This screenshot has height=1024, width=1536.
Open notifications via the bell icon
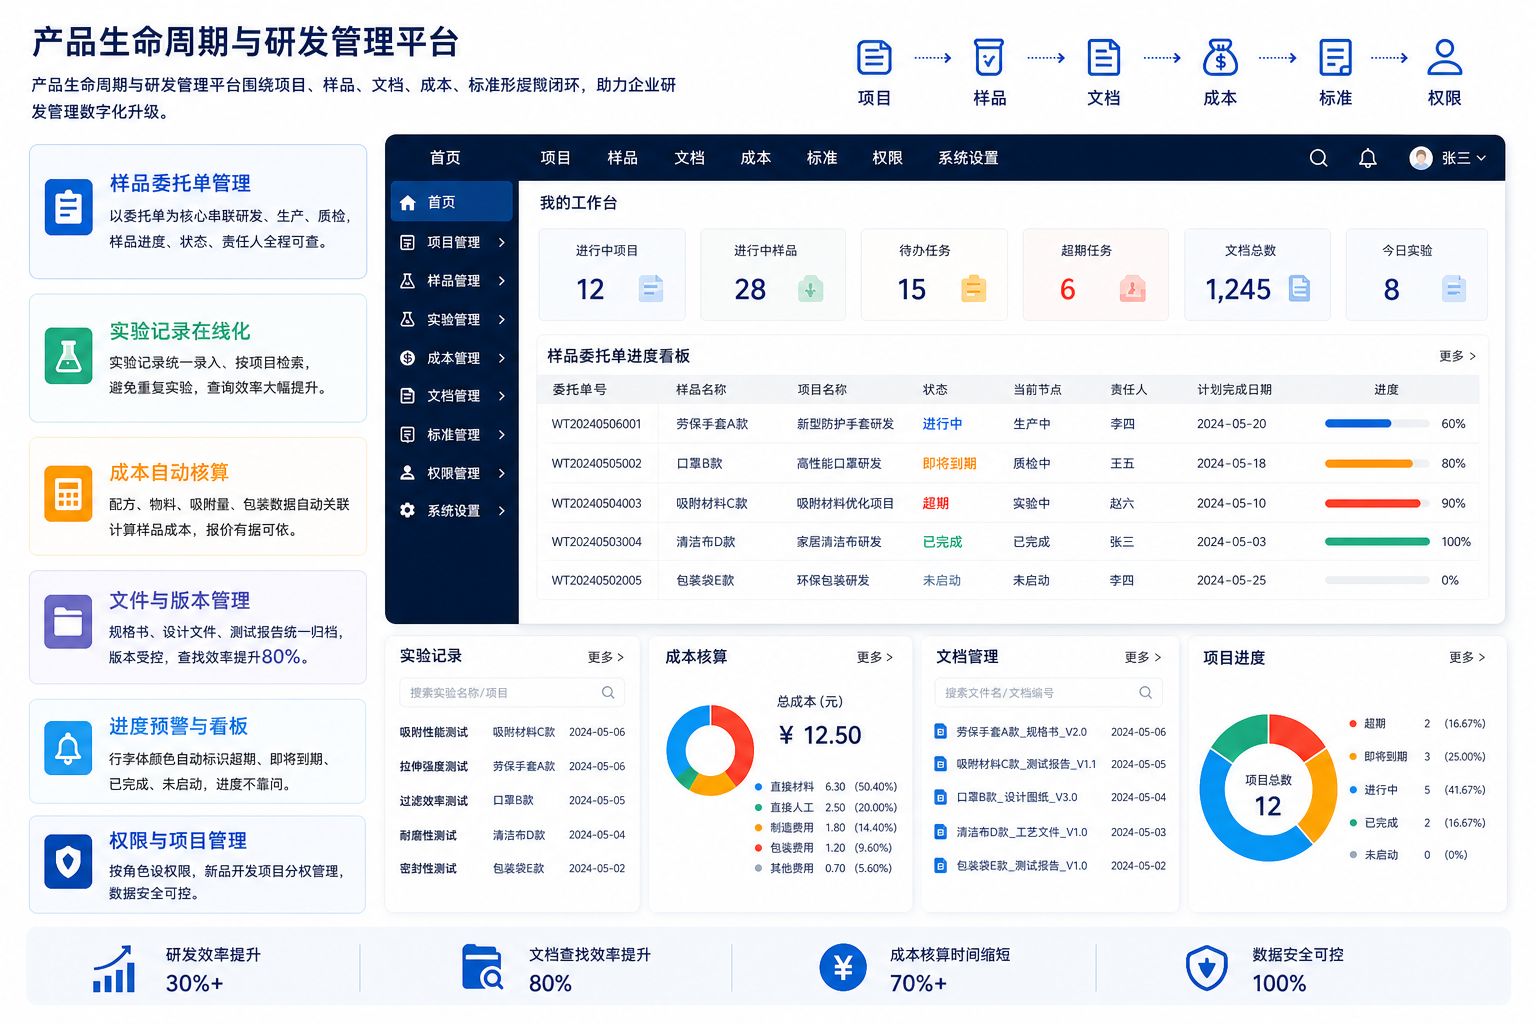tap(1368, 158)
